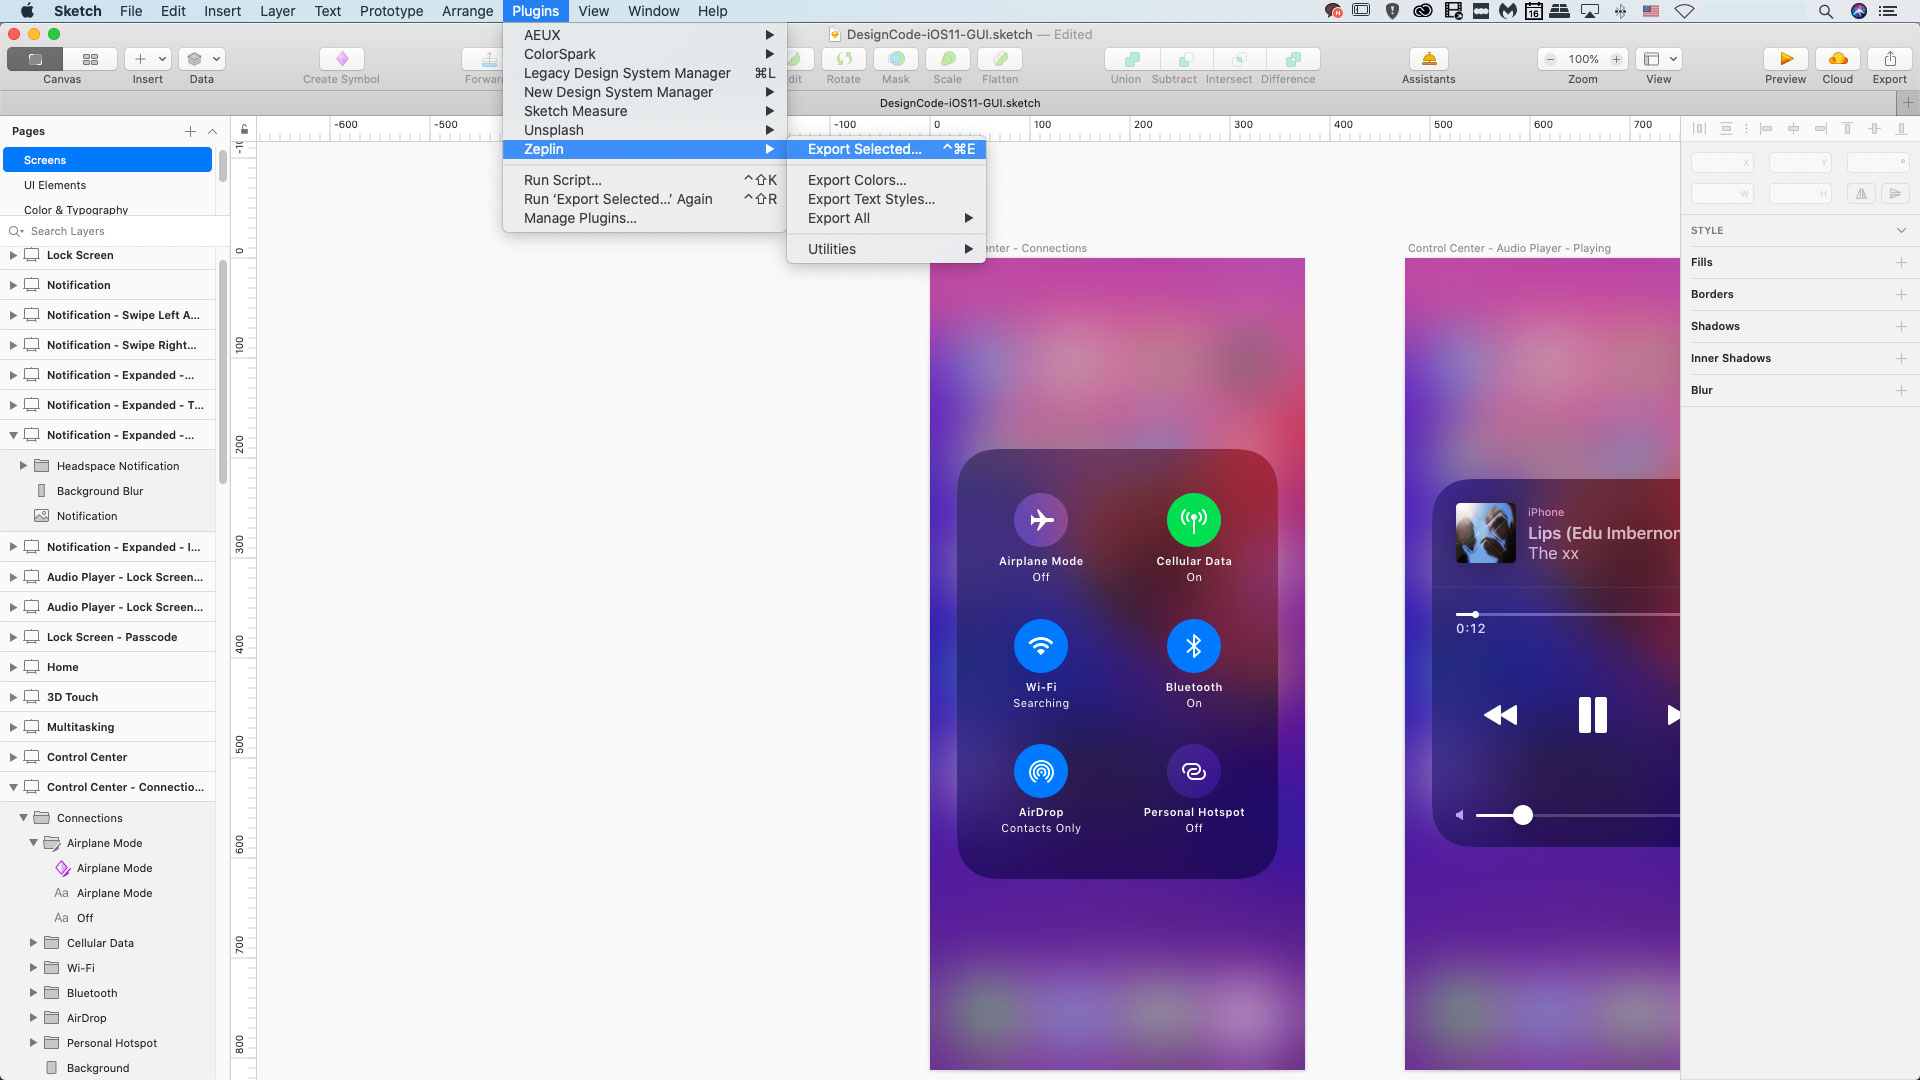Click the Rotate tool icon

tap(843, 59)
